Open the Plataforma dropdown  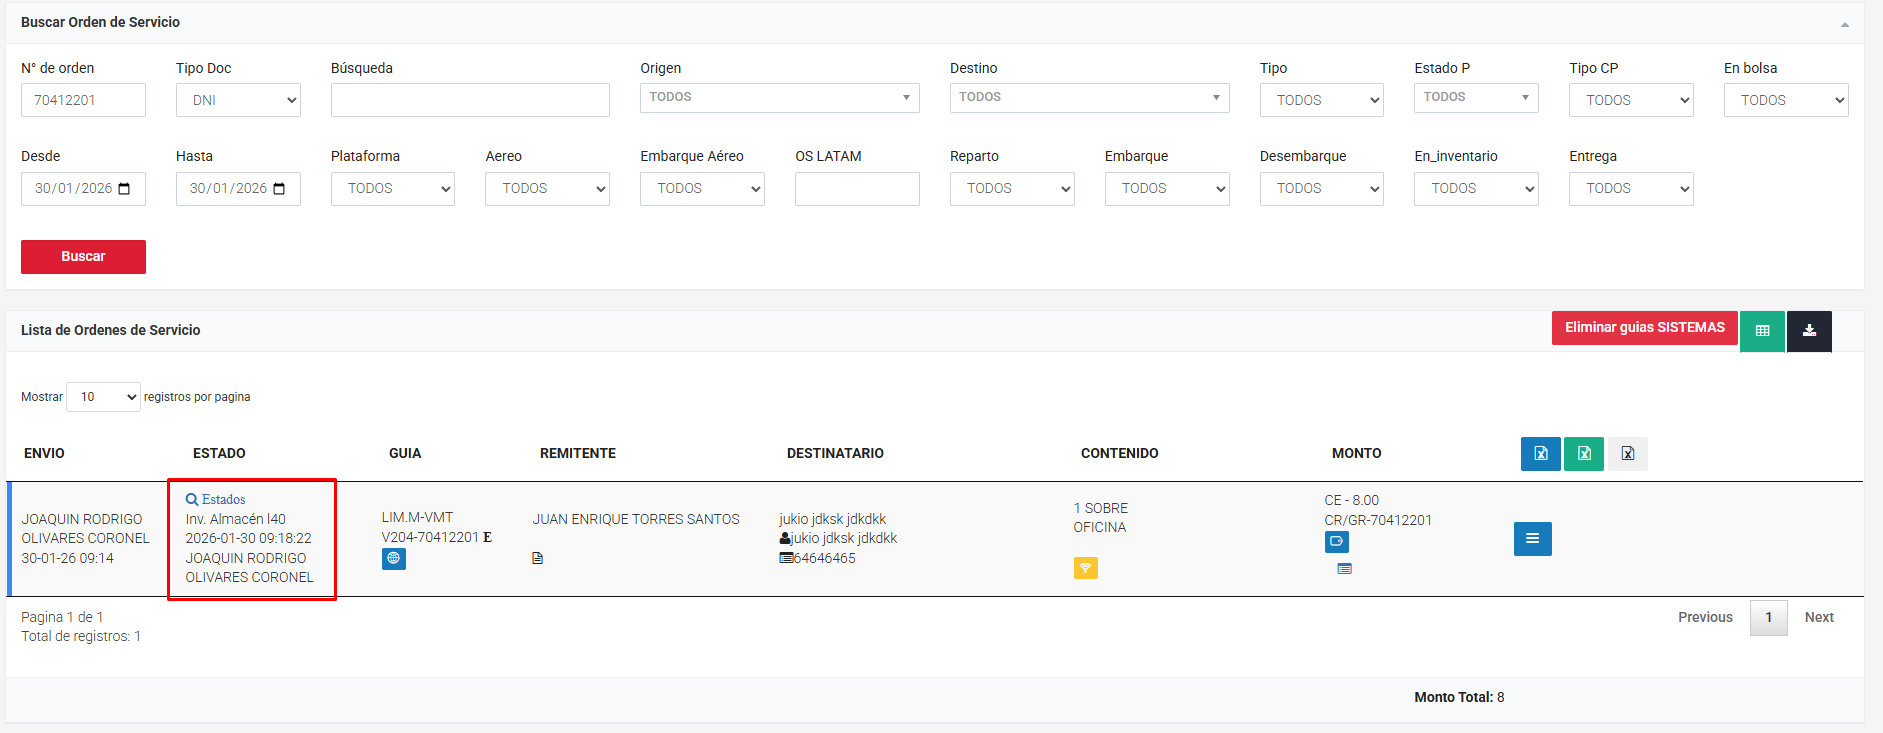[392, 189]
